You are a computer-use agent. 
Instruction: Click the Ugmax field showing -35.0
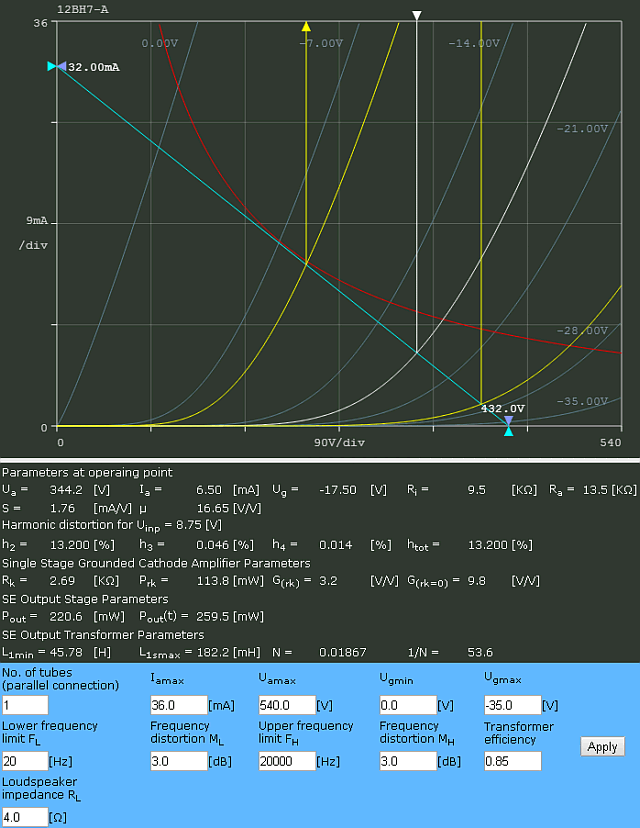click(512, 705)
